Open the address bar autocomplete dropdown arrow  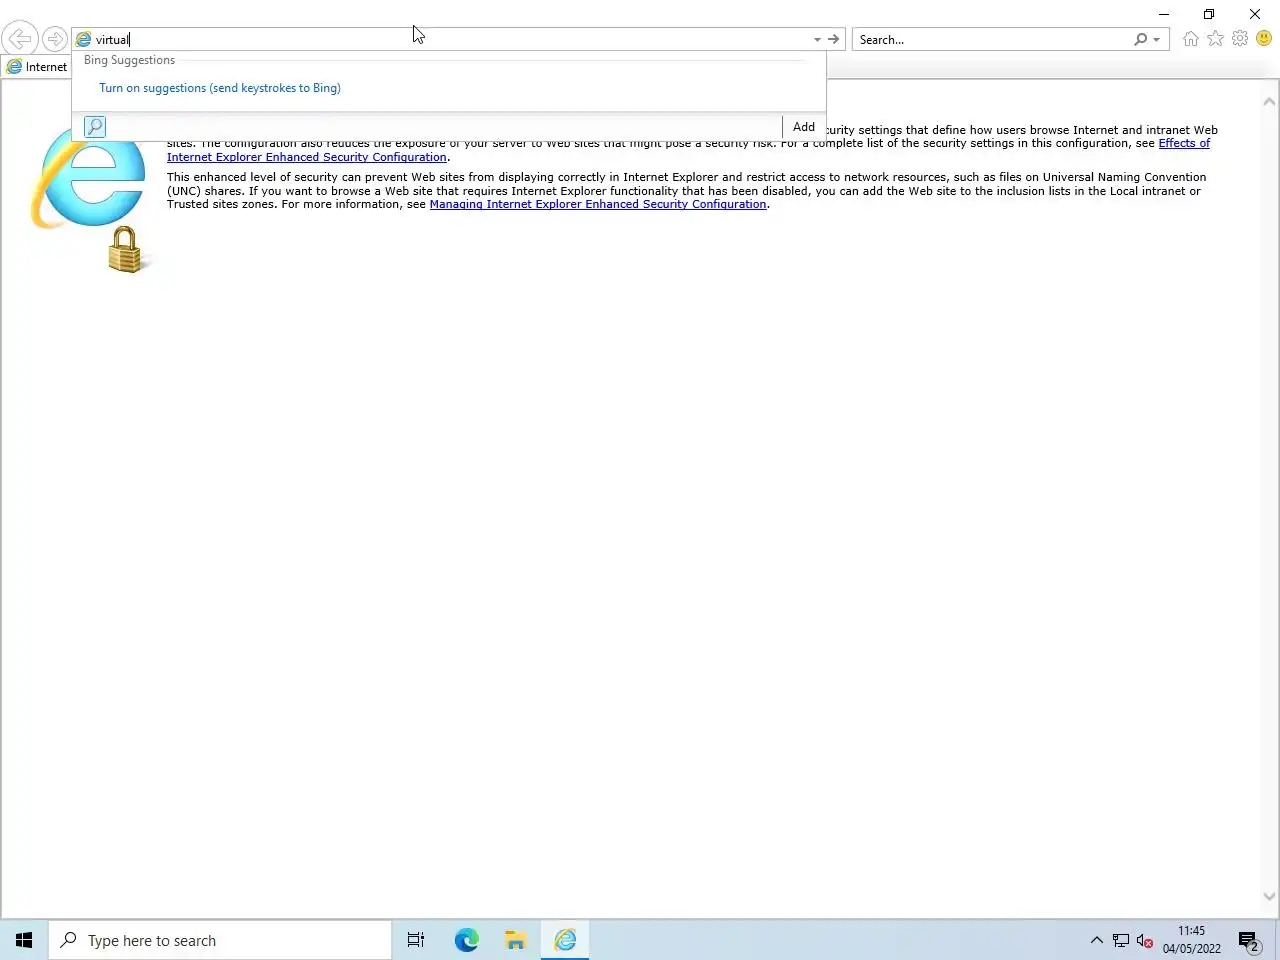click(x=817, y=40)
